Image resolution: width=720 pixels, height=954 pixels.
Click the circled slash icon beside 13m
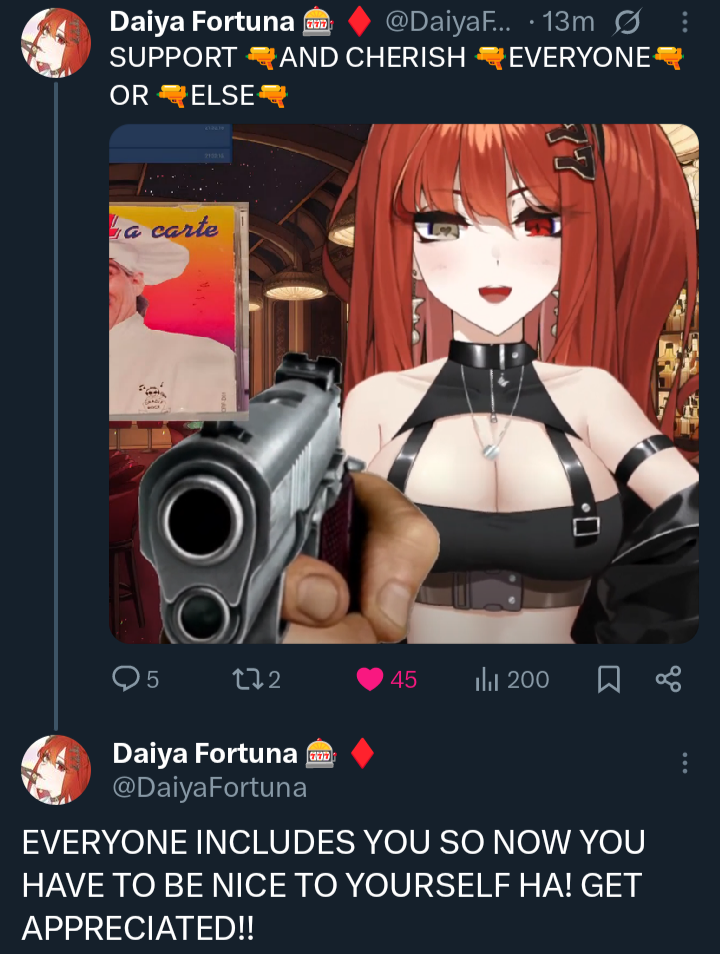(627, 23)
